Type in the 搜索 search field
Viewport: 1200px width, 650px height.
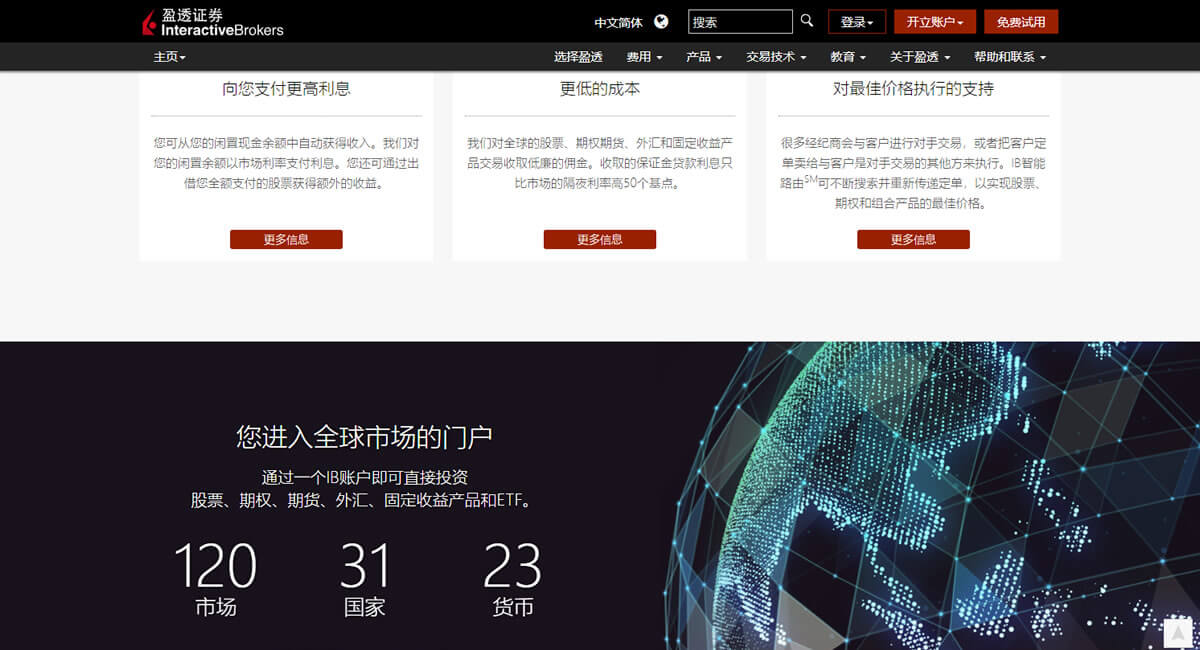click(740, 22)
